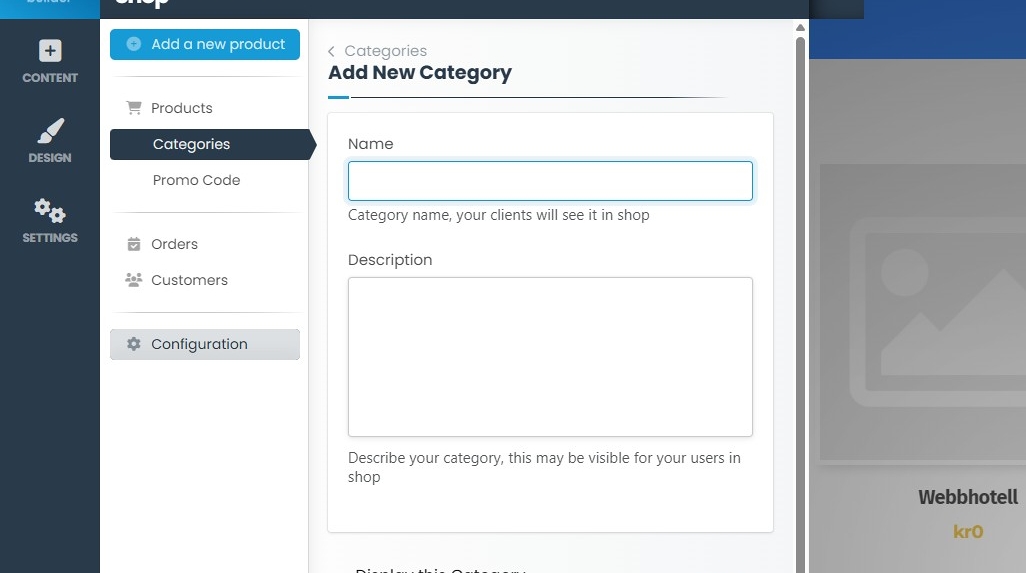Focus the category Name input field
Screen dimensions: 1026x573
[550, 181]
